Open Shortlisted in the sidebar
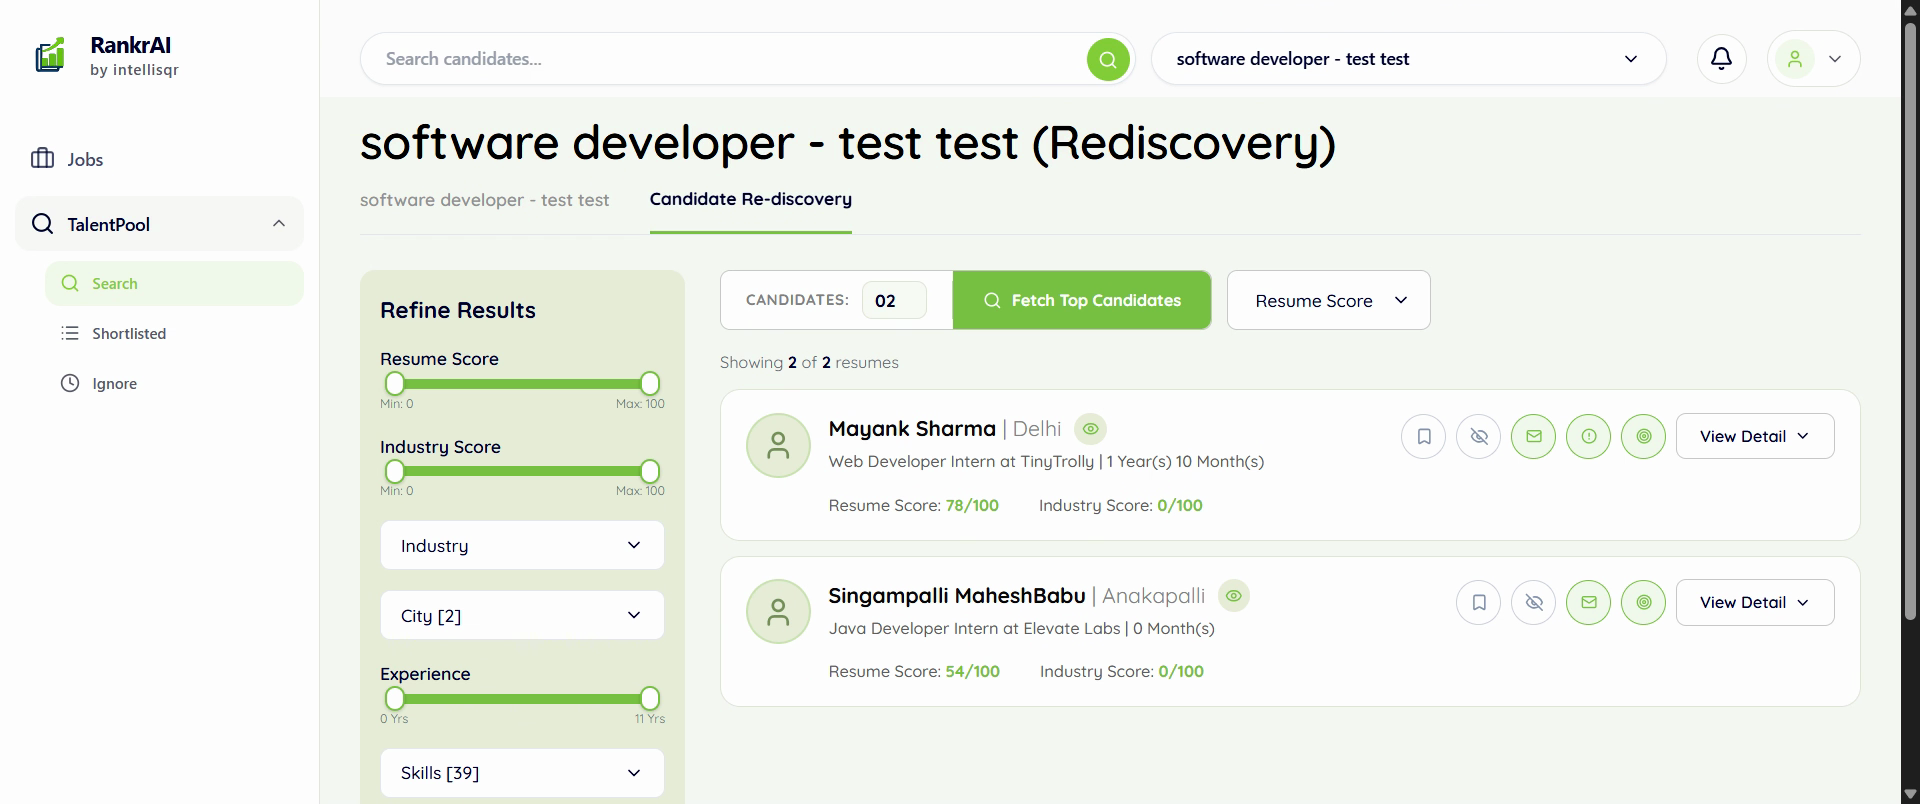 [x=129, y=333]
